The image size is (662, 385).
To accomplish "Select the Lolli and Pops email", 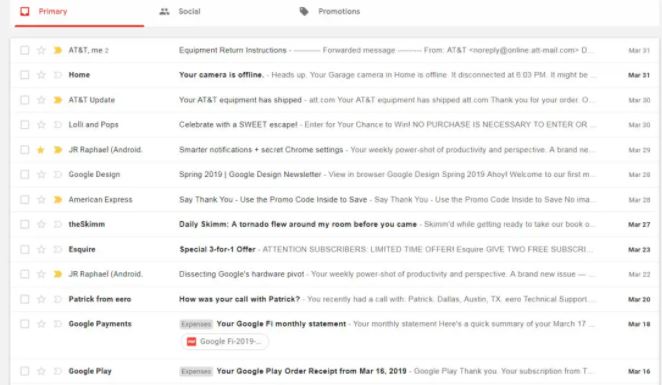I will [25, 125].
